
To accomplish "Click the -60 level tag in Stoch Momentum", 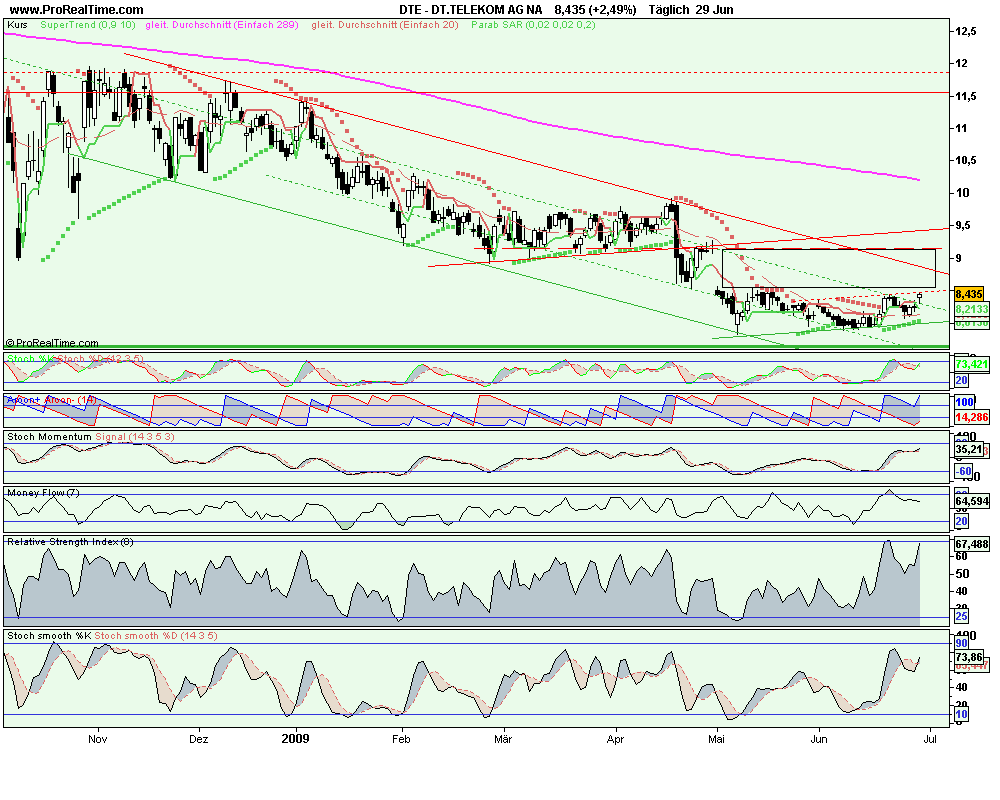I will point(963,472).
